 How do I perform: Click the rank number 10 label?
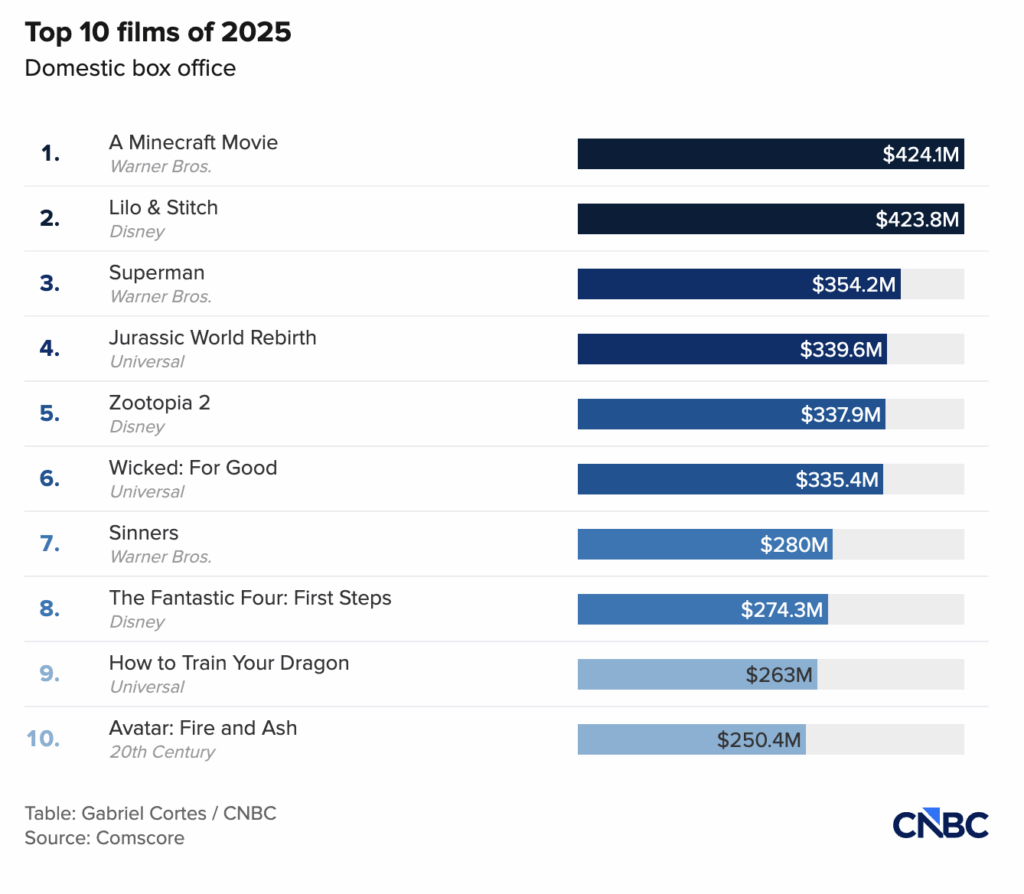coord(43,739)
